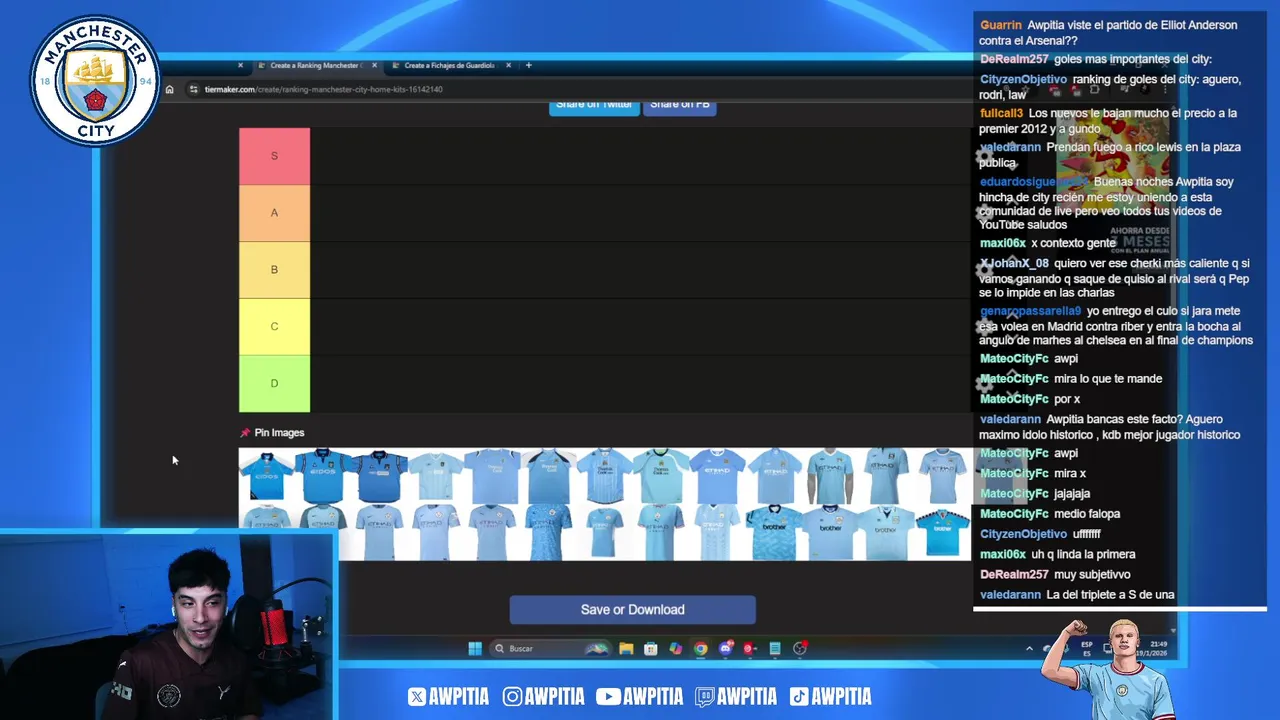Click chat username fullcall3
Viewport: 1280px width, 720px height.
tap(1001, 113)
